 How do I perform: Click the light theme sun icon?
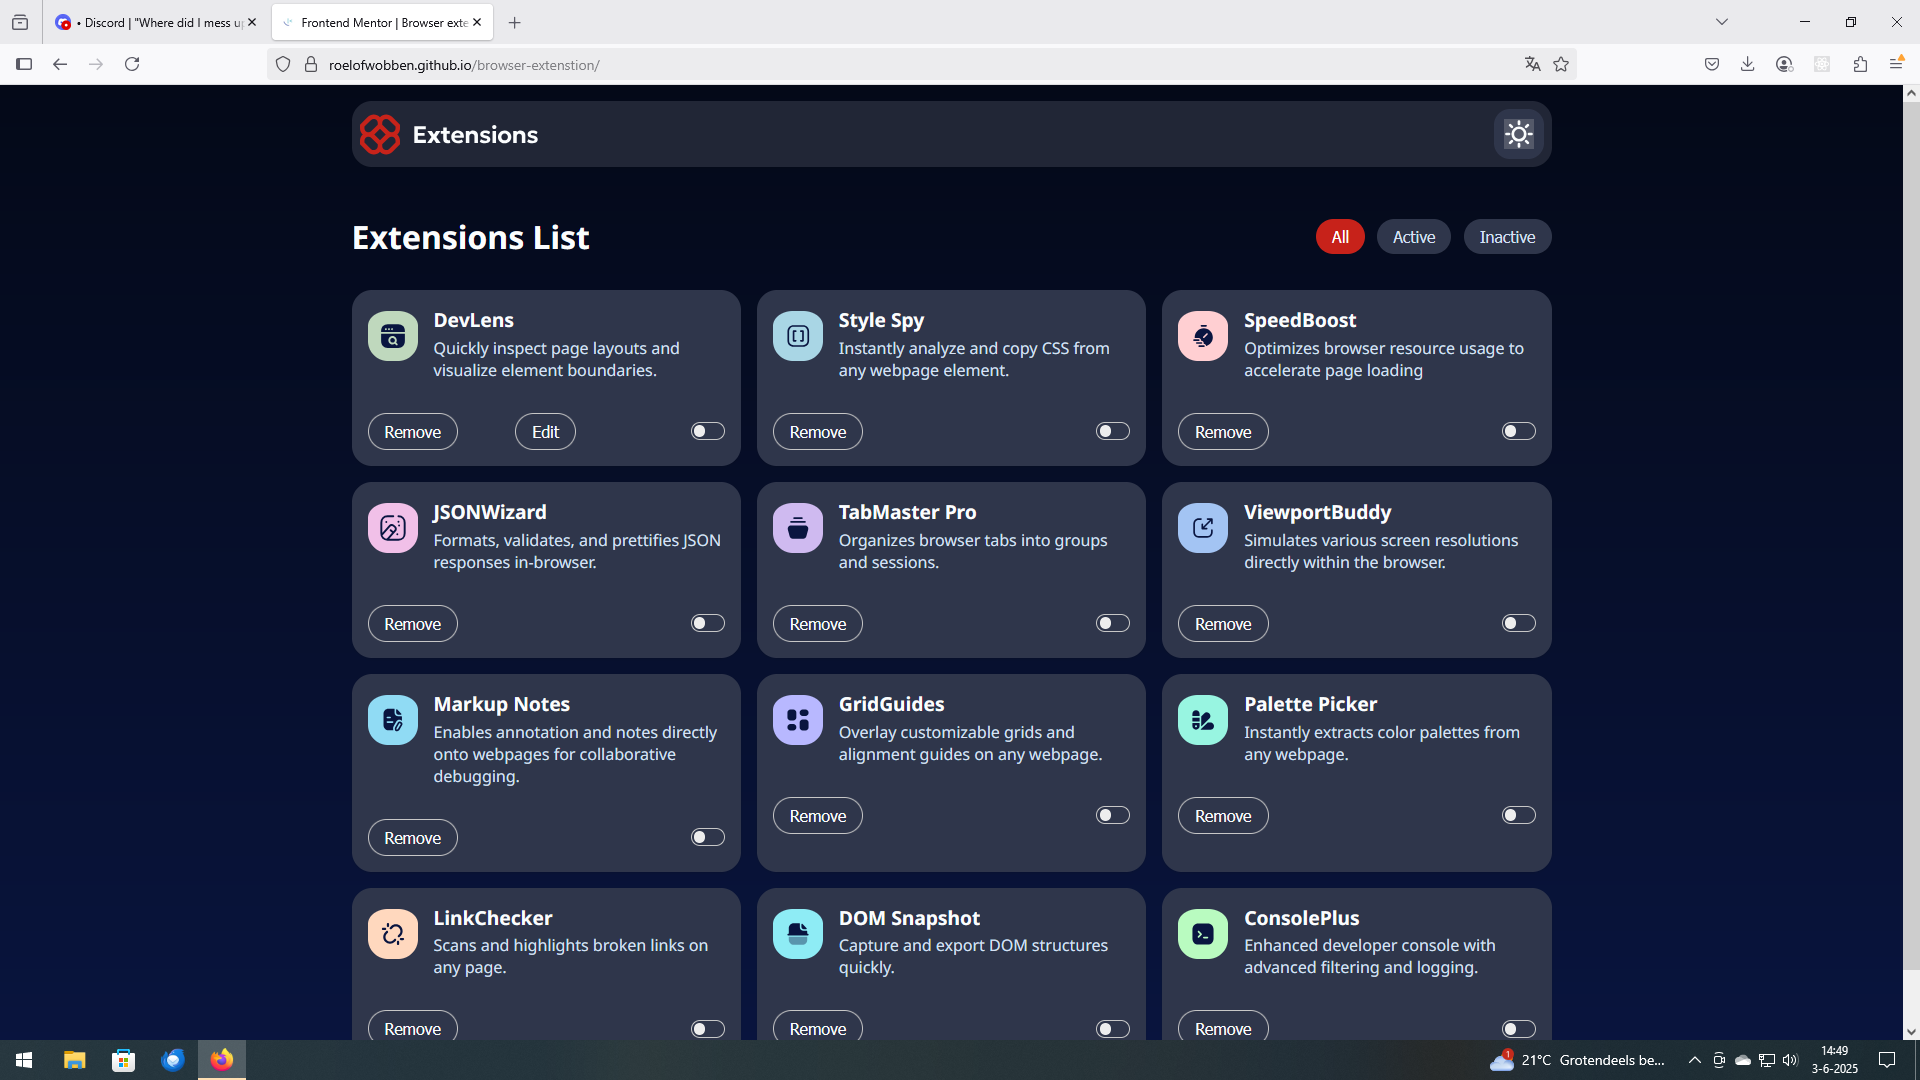[x=1518, y=134]
